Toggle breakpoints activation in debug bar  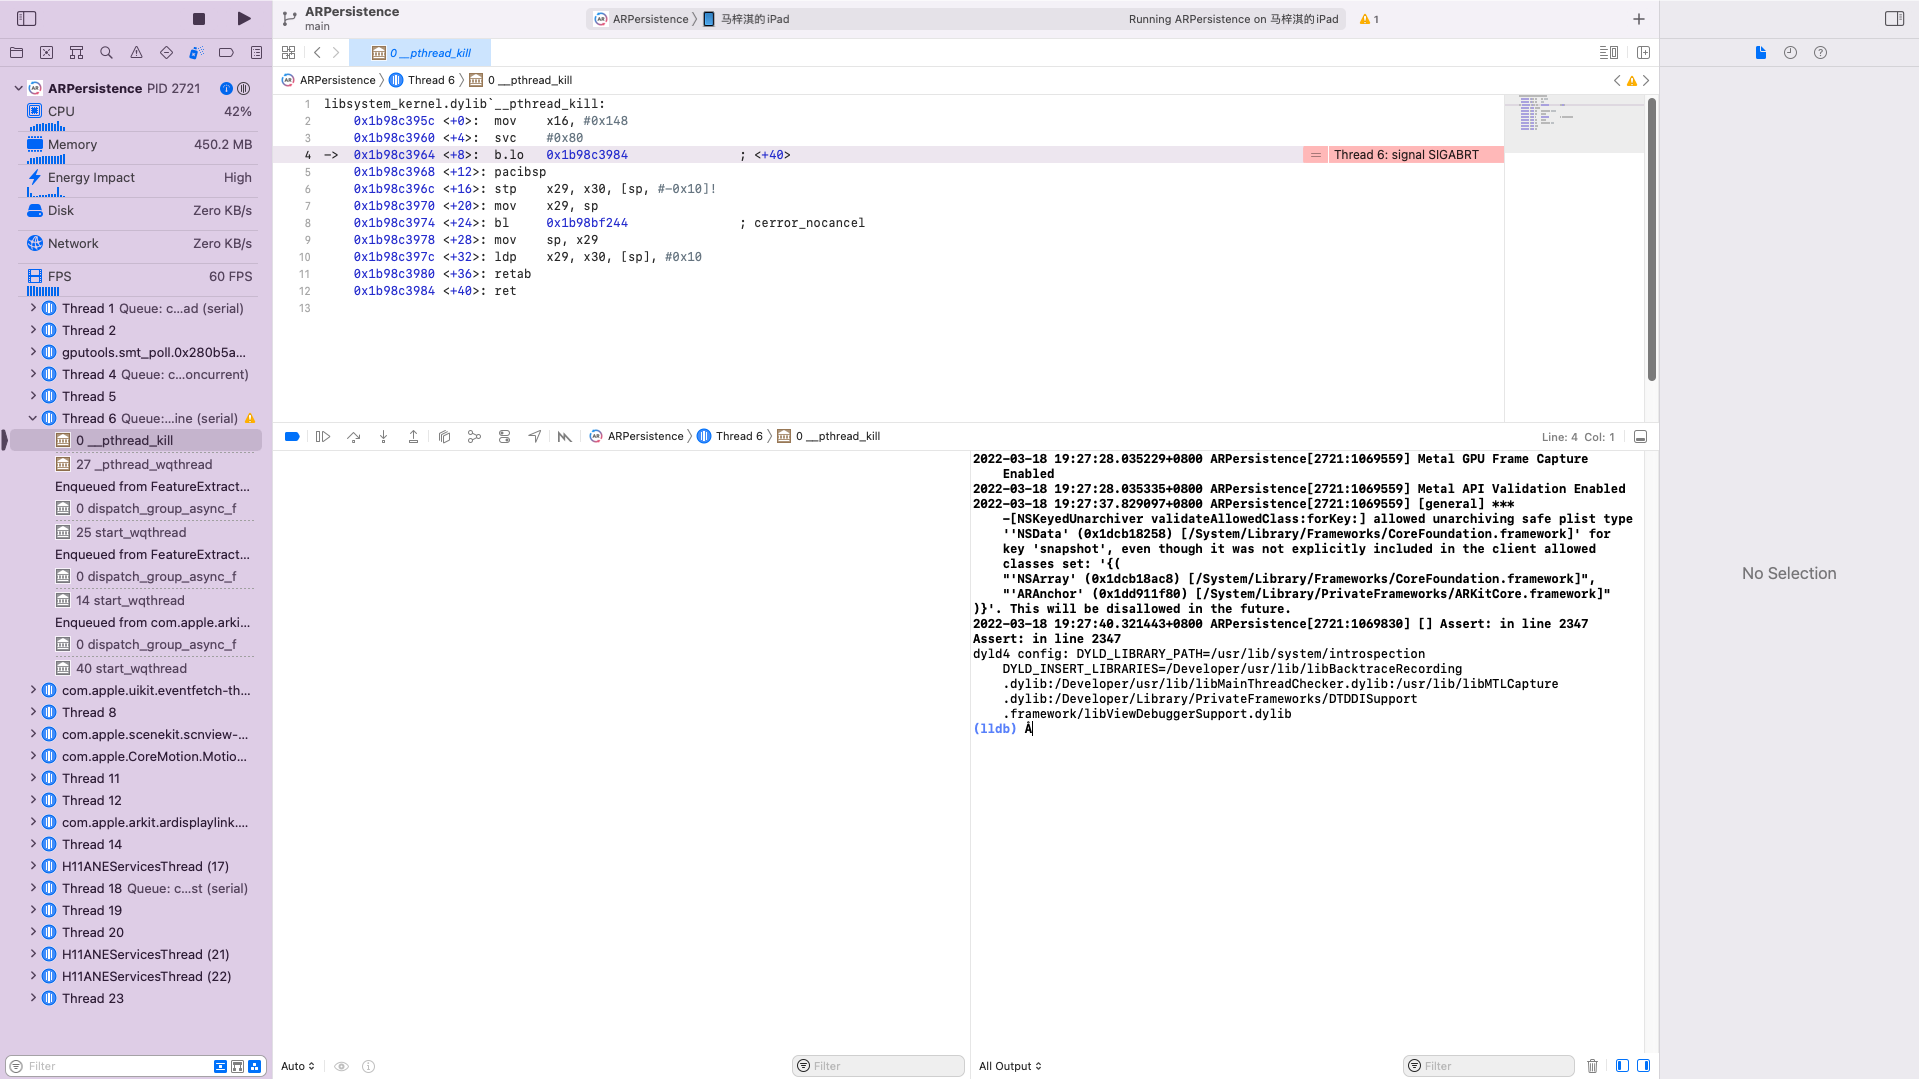pos(292,437)
